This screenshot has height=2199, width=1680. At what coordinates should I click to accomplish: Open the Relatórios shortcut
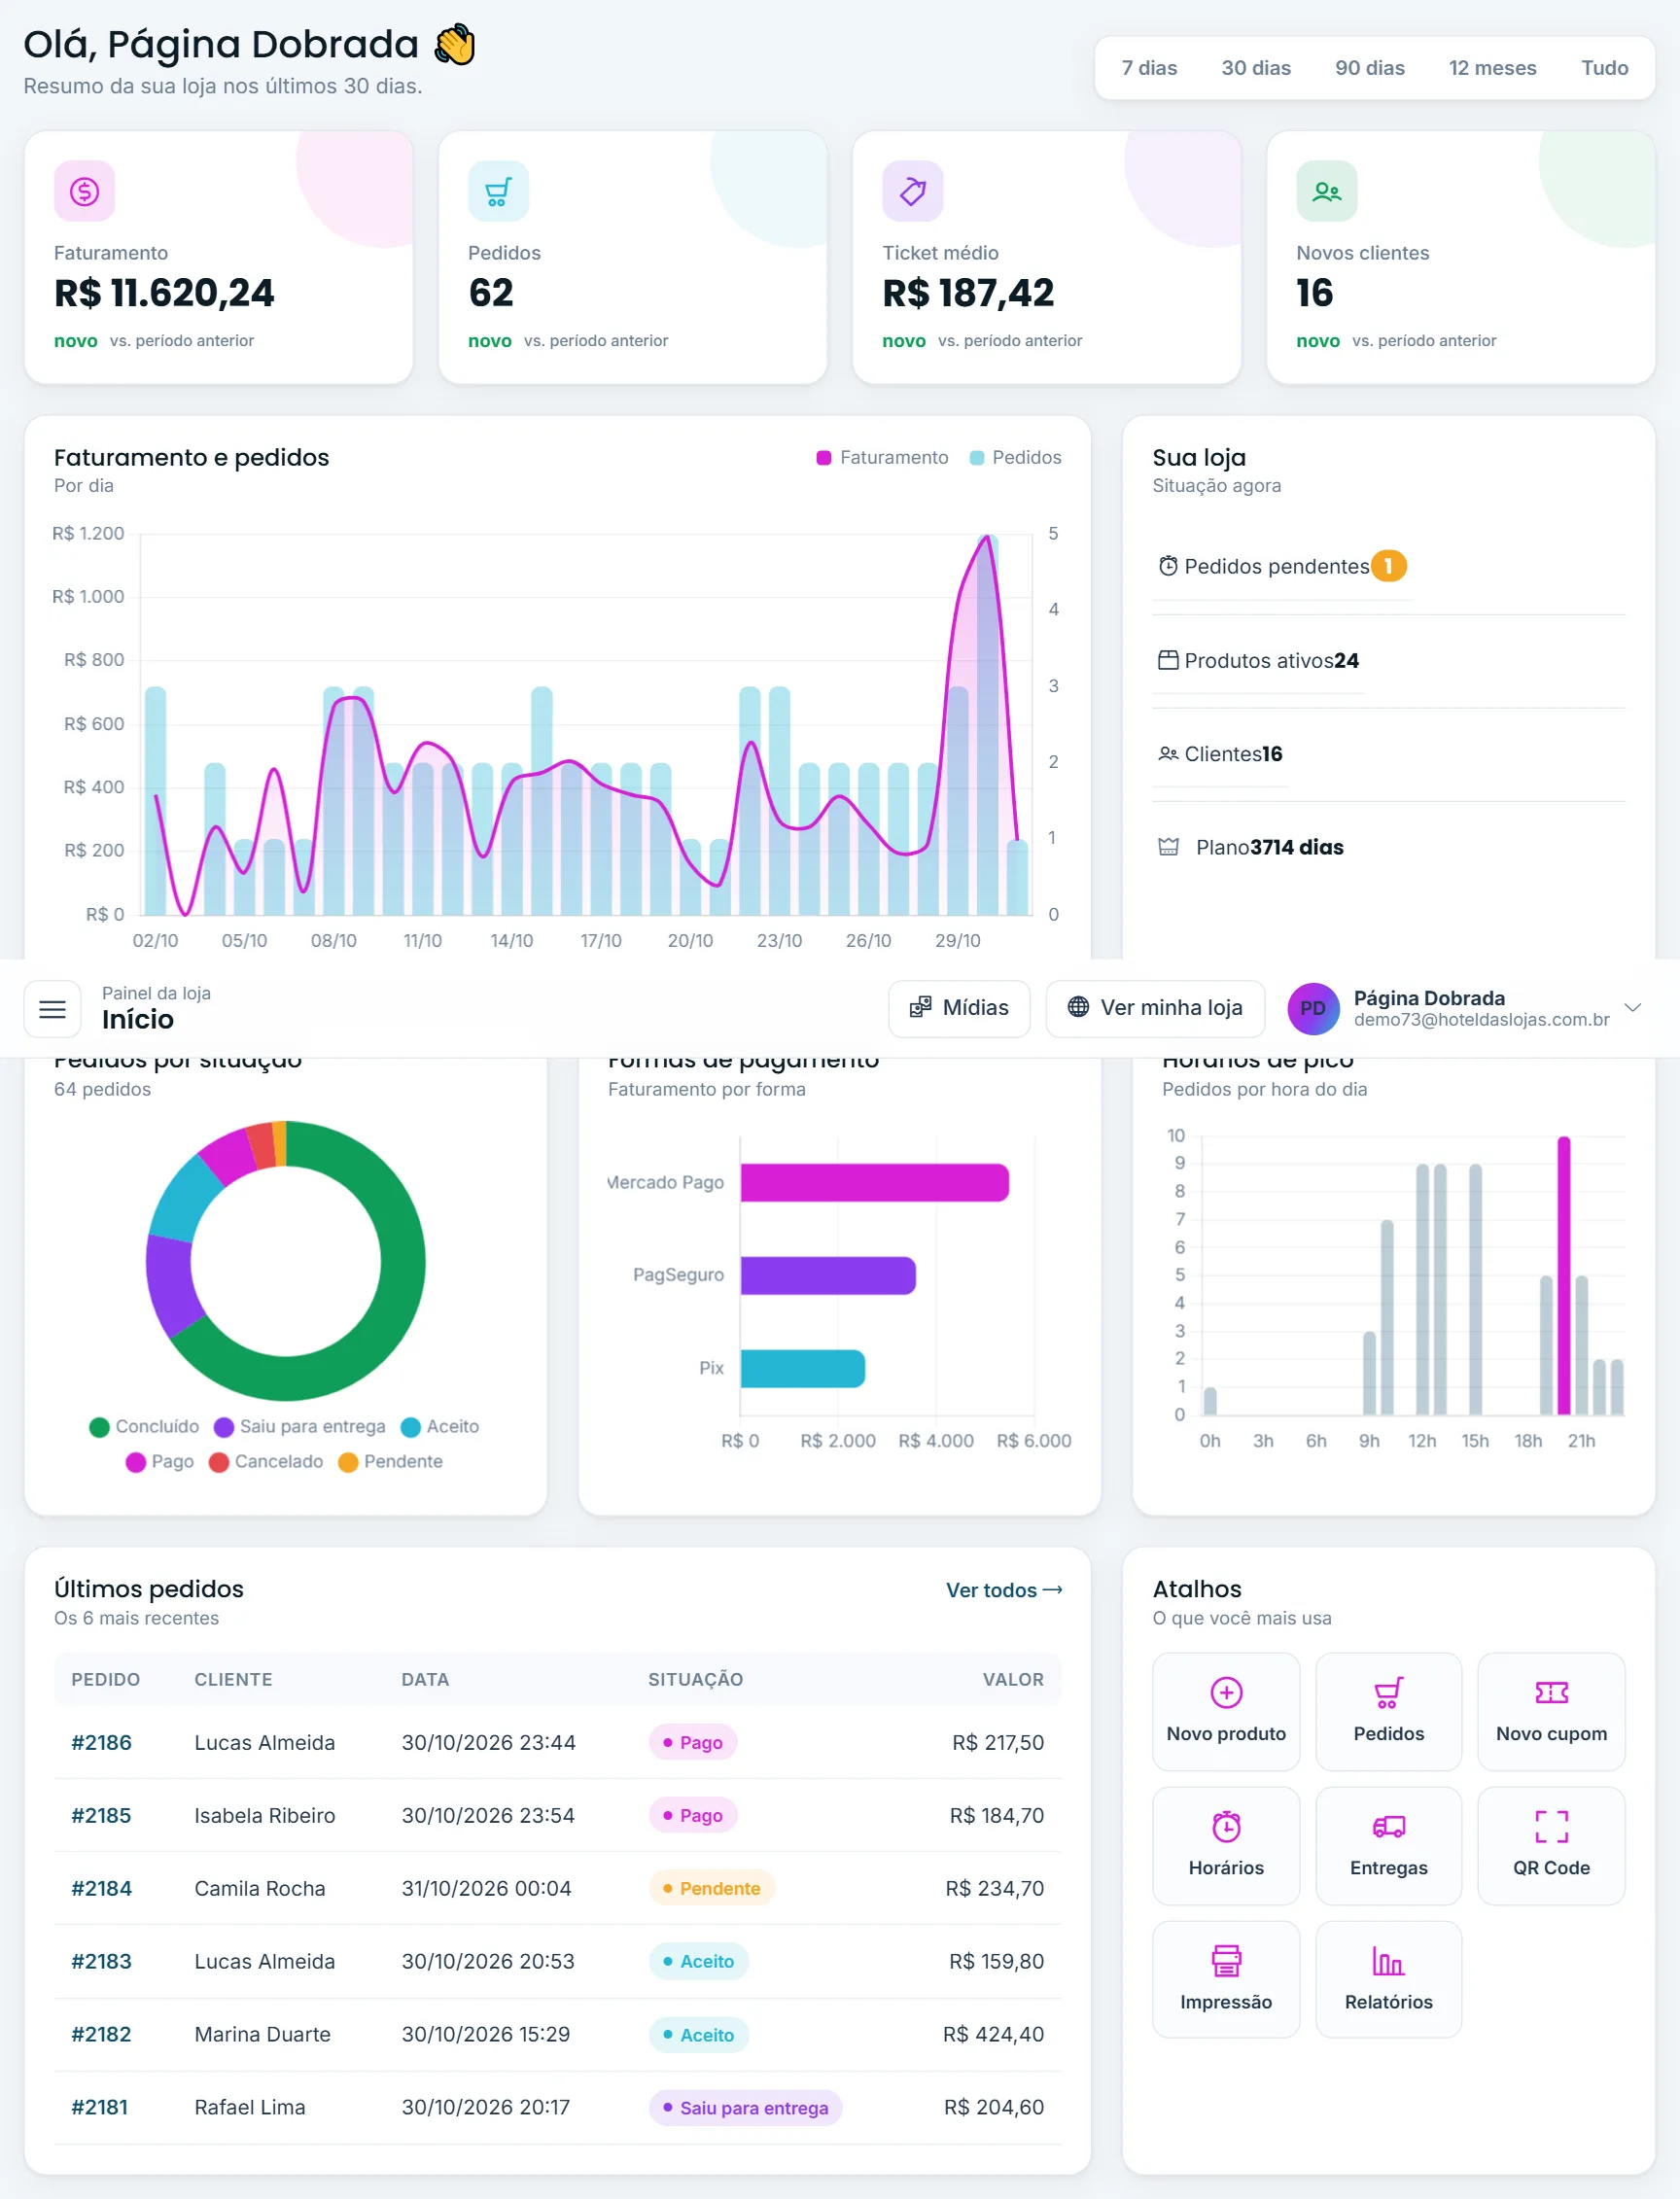(1388, 1979)
